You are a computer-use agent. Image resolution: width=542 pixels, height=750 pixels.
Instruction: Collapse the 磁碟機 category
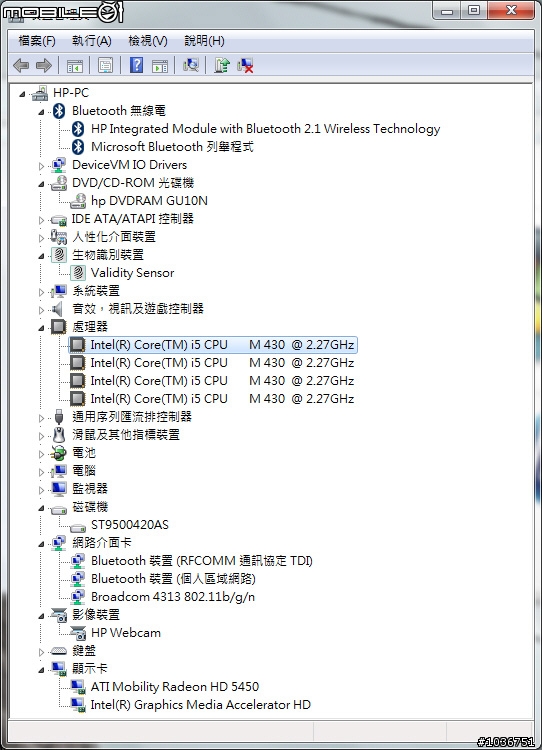coord(41,508)
